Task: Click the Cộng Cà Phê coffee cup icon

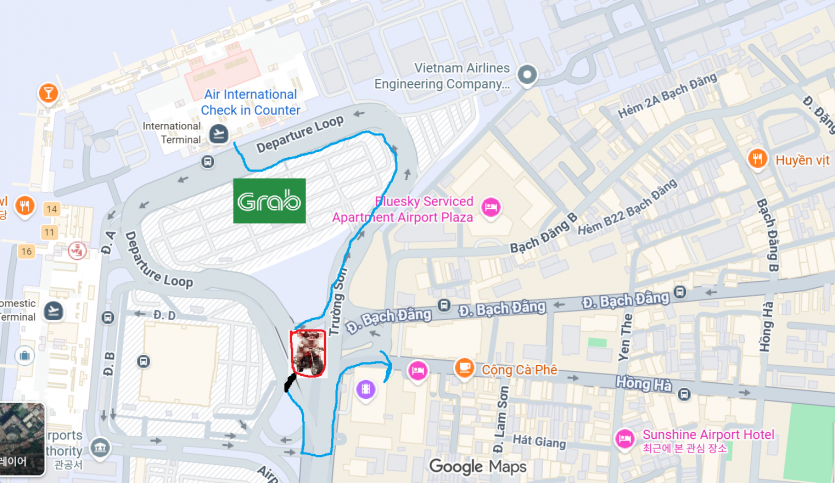Action: (464, 367)
